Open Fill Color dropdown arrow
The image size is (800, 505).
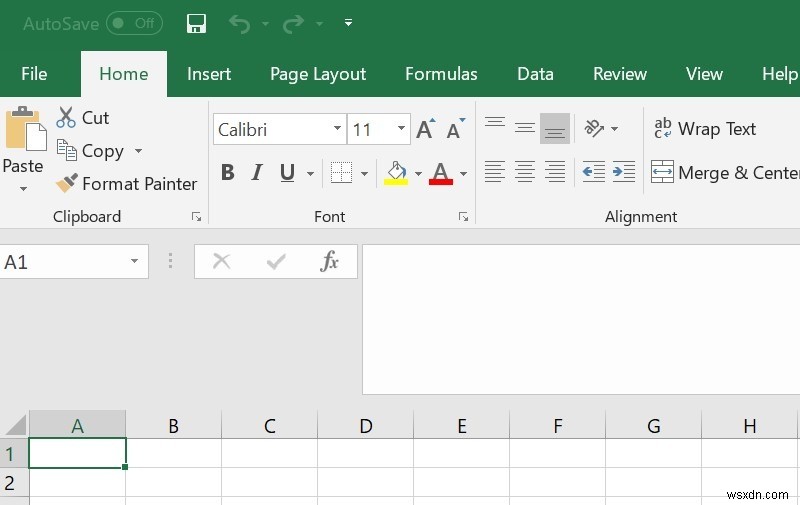pyautogui.click(x=418, y=174)
